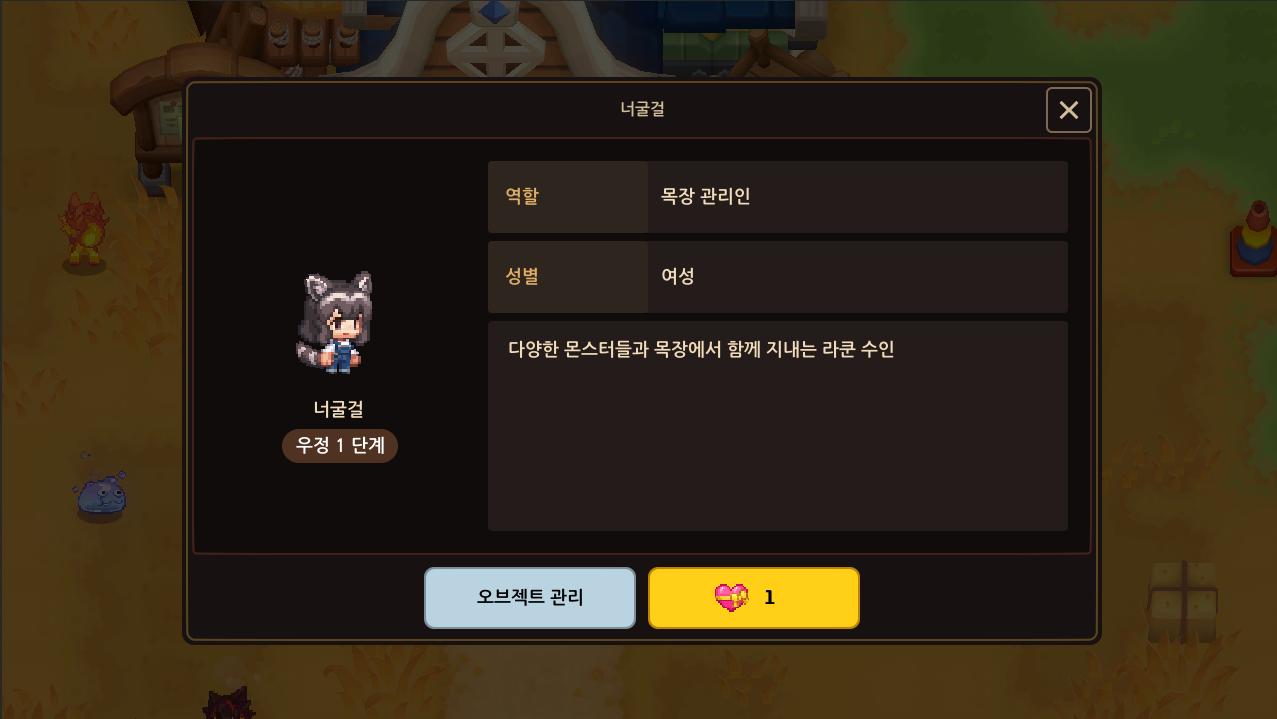
Task: Click the 우정 1 단계 badge
Action: pos(340,446)
